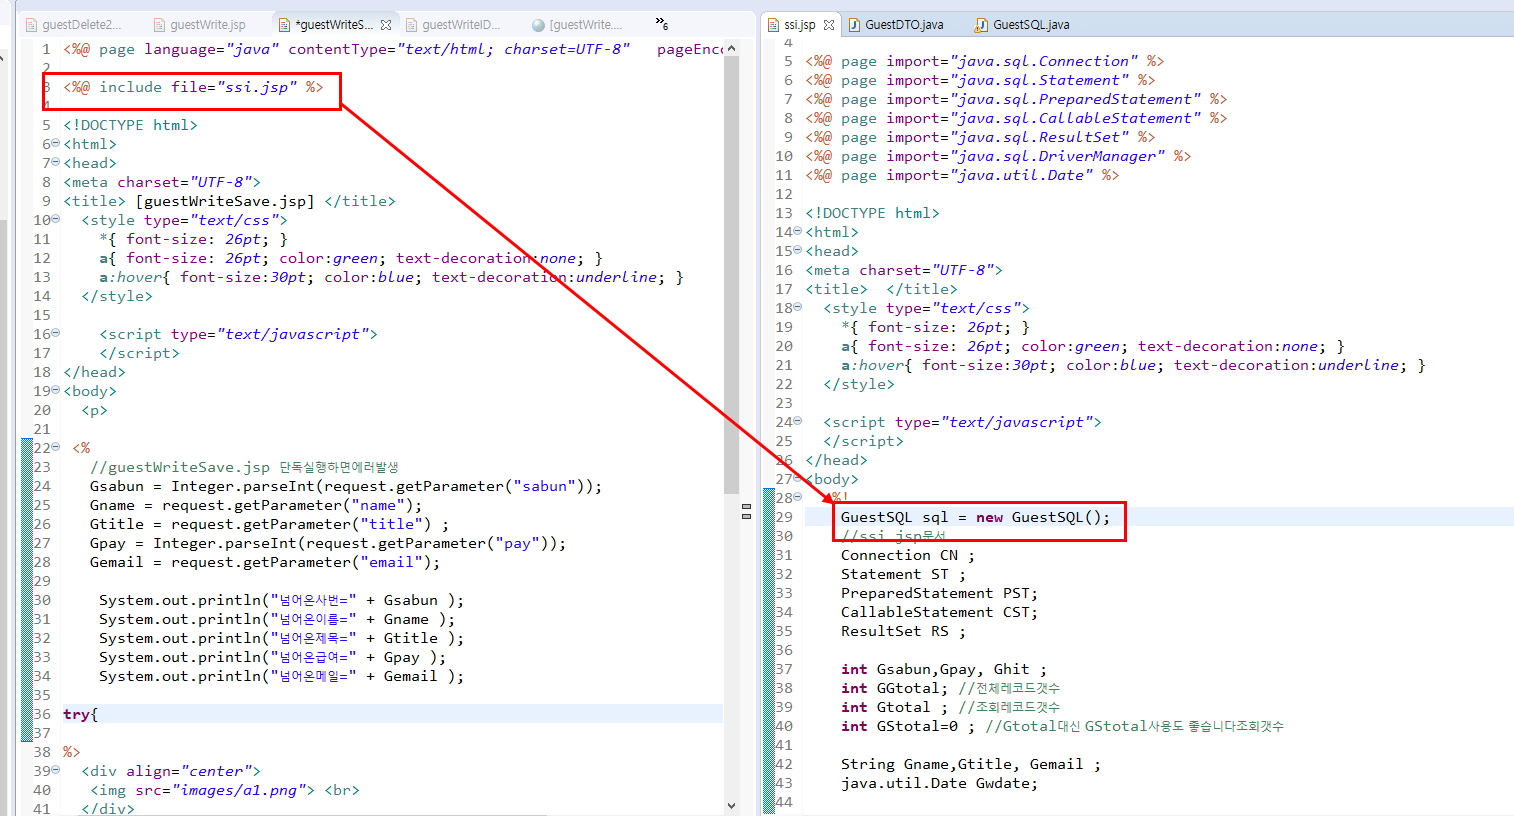
Task: Select the *guestWriteS... editor tab
Action: [334, 25]
